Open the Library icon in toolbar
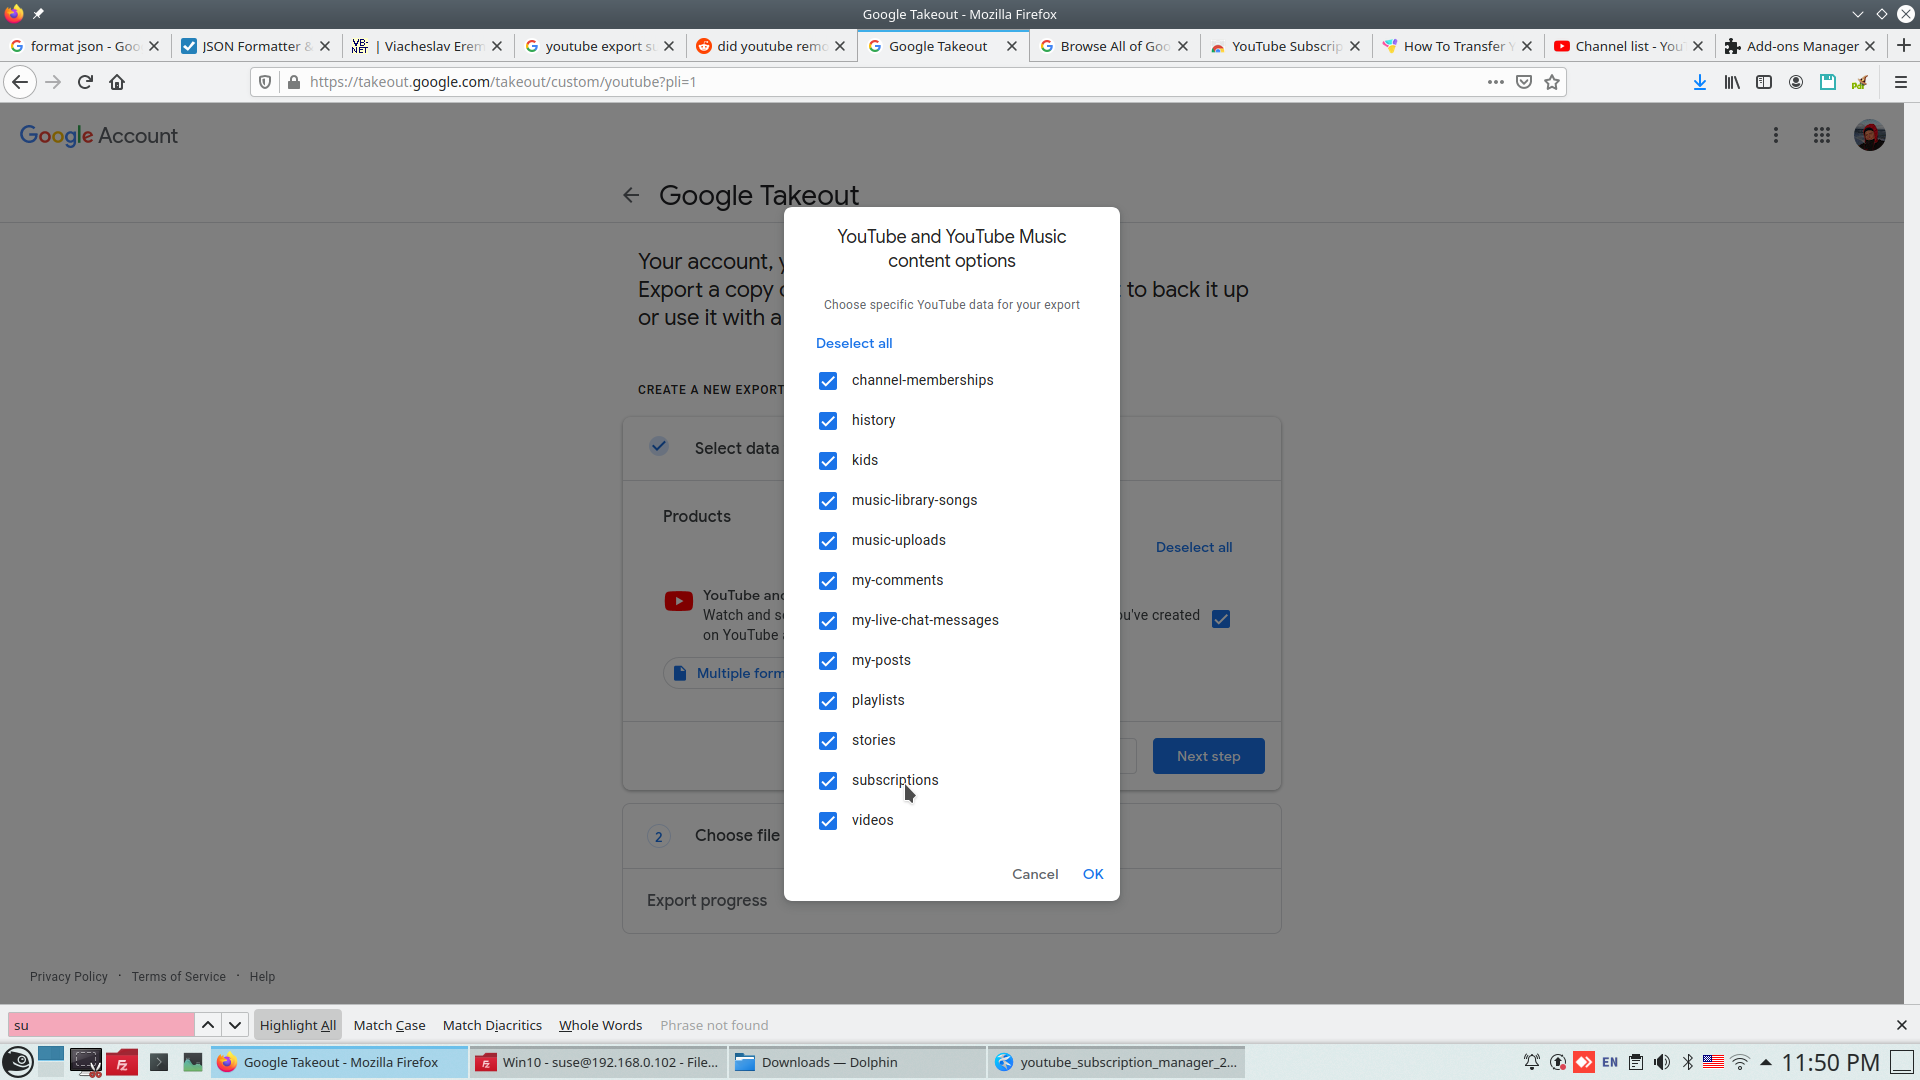This screenshot has height=1080, width=1920. click(x=1732, y=82)
